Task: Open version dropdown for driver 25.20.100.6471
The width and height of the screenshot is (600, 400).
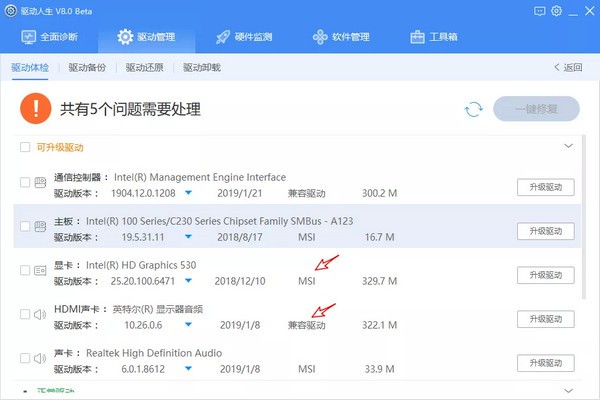Action: 188,281
